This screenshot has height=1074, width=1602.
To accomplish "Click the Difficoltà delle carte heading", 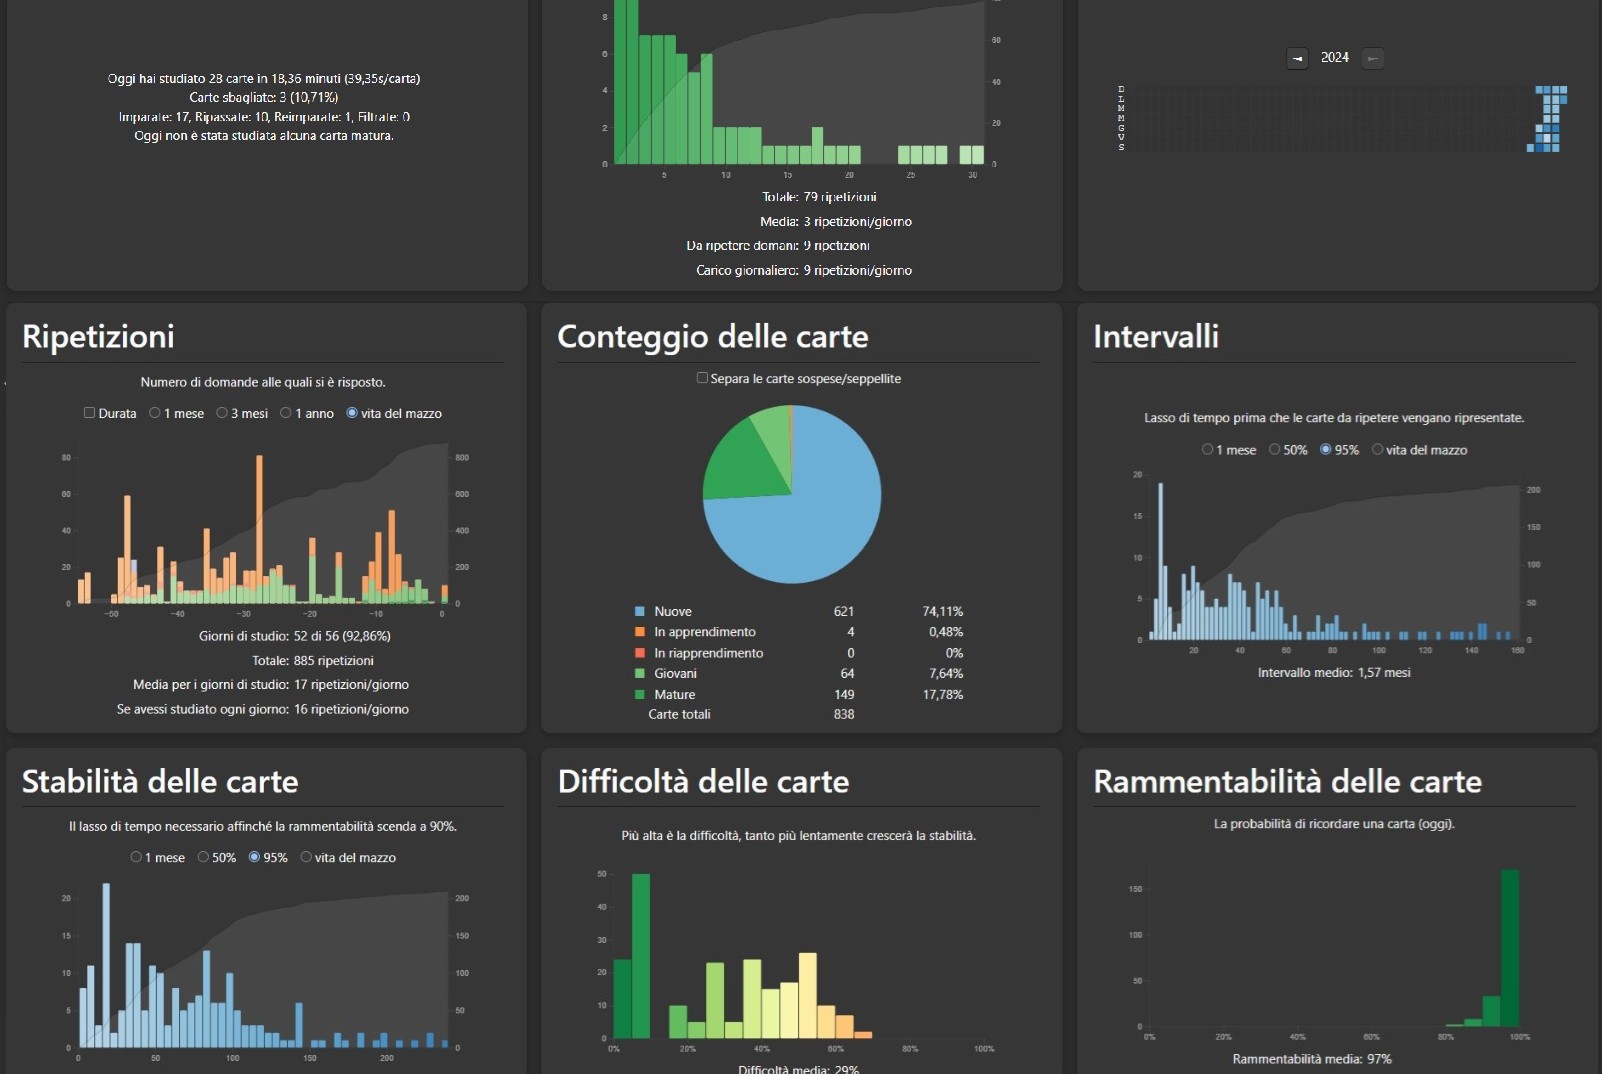I will [703, 781].
